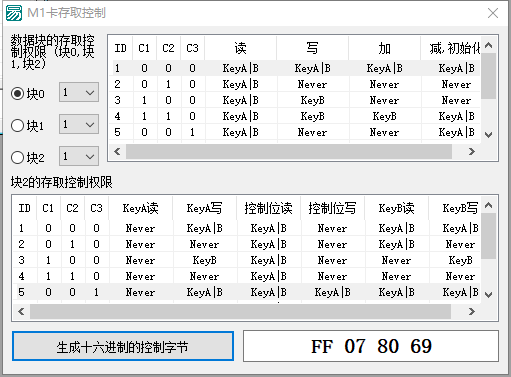Image resolution: width=511 pixels, height=377 pixels.
Task: Click right arrow of bottom table horizontal scrollbar
Action: tap(471, 312)
